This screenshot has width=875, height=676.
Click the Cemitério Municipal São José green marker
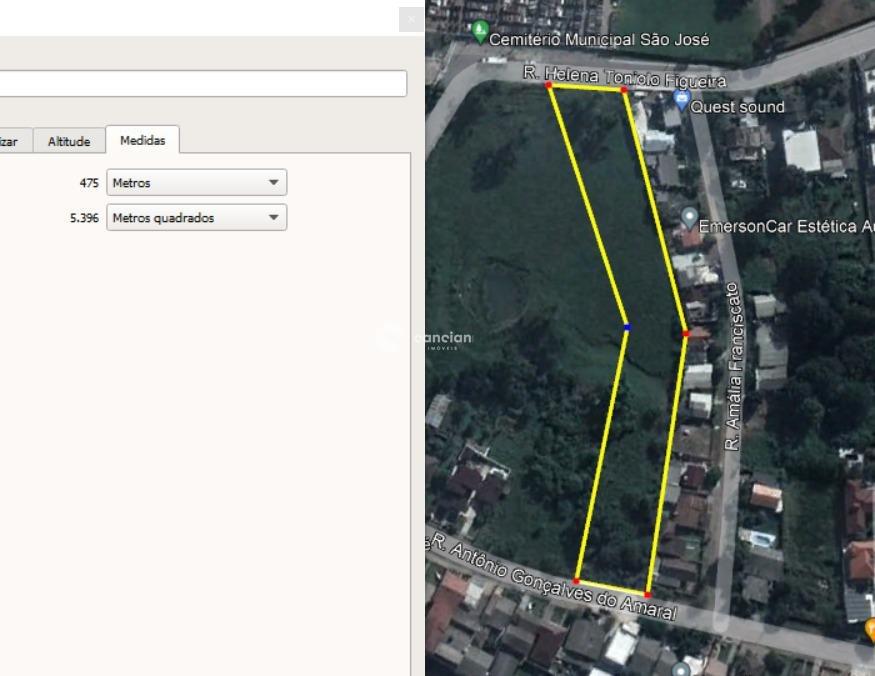(480, 31)
